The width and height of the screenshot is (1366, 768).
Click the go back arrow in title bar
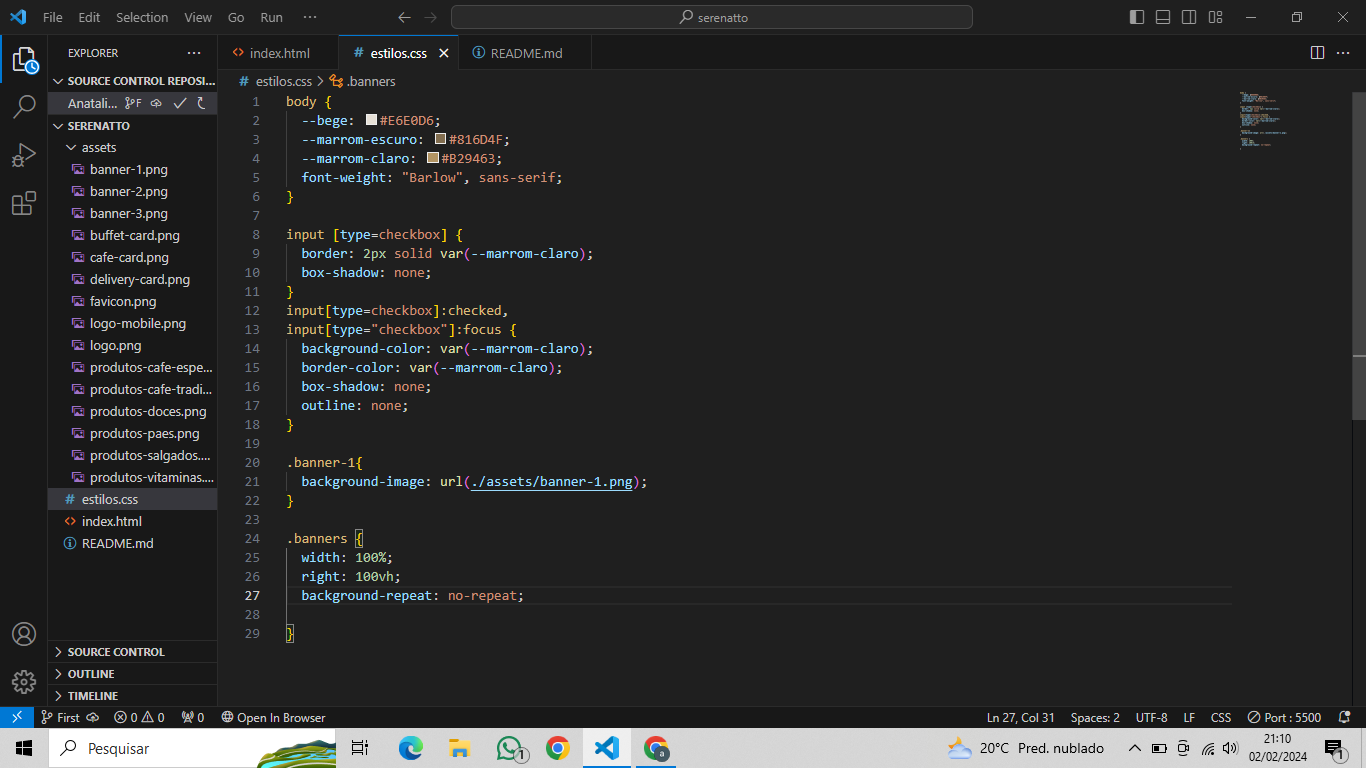coord(404,17)
